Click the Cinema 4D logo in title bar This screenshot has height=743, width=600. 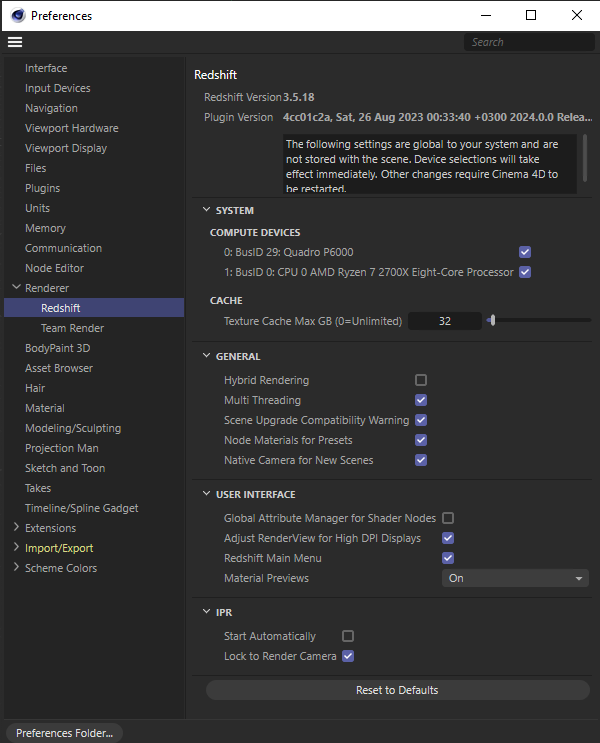[18, 16]
